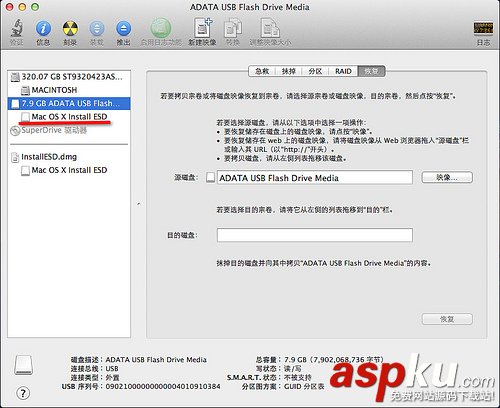Click the large drive icon at bottom

point(24,365)
